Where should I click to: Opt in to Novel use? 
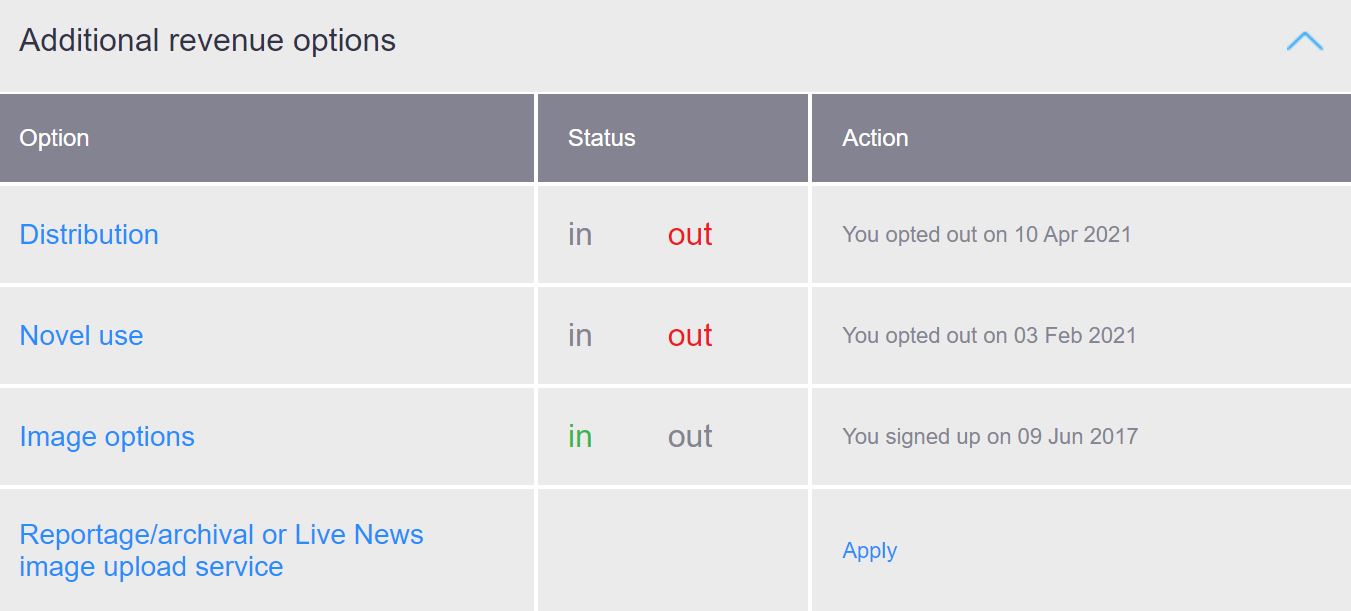pos(580,335)
